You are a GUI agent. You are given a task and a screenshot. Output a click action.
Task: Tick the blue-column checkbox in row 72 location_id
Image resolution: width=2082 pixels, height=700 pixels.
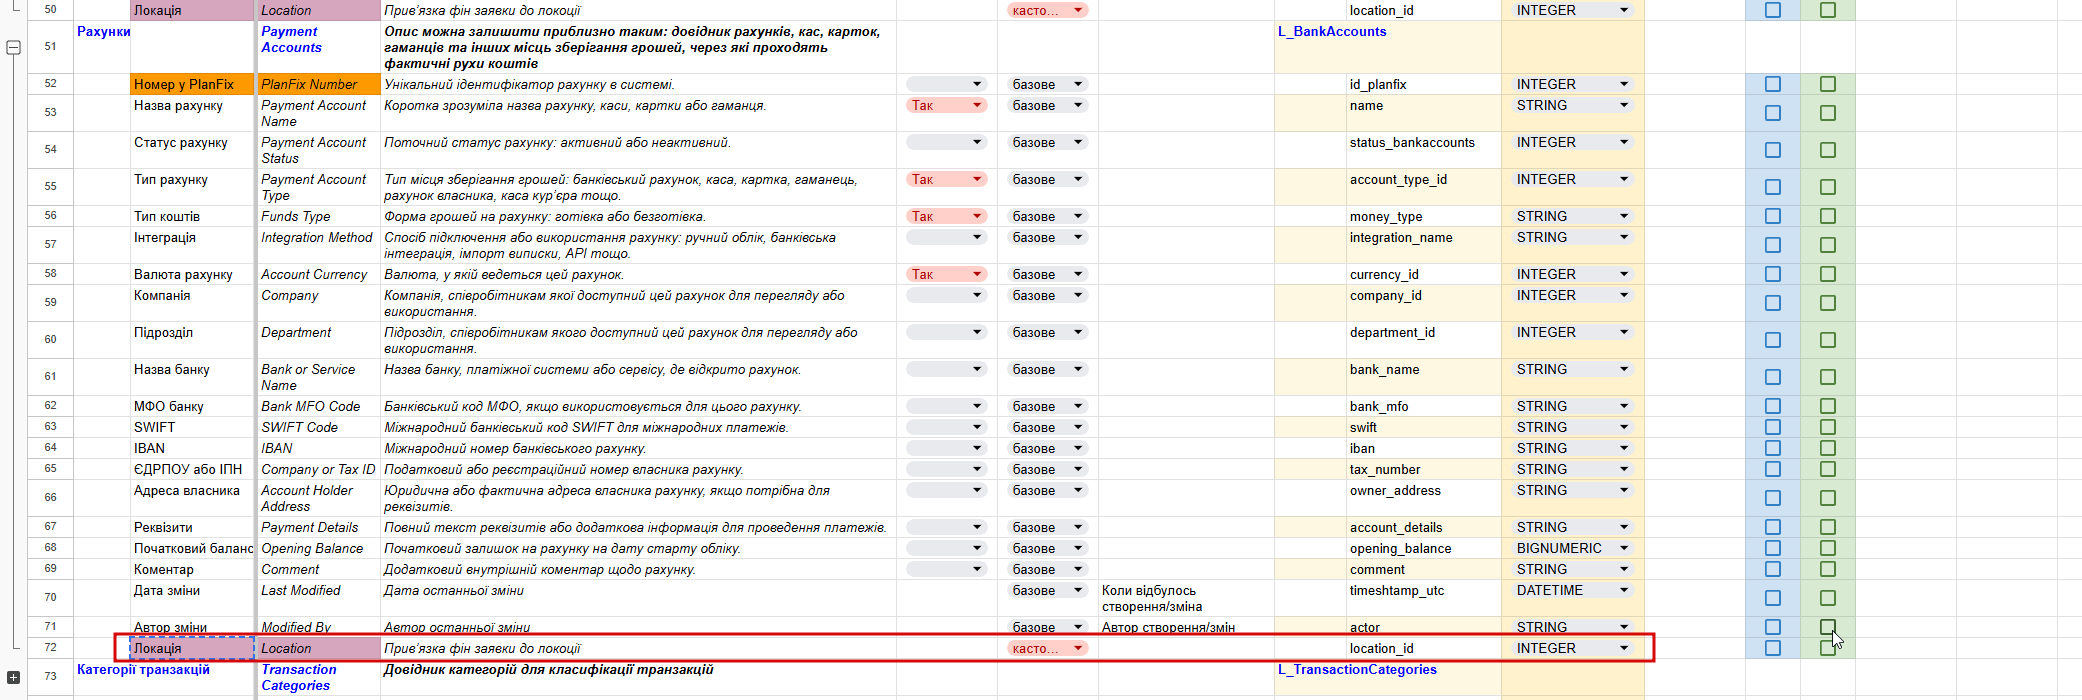pos(1773,648)
